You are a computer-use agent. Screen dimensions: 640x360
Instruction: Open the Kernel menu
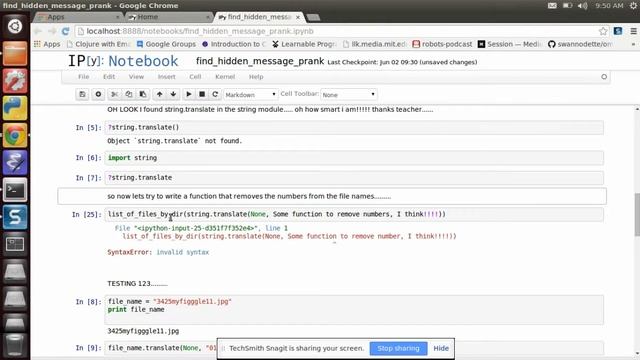tap(225, 77)
